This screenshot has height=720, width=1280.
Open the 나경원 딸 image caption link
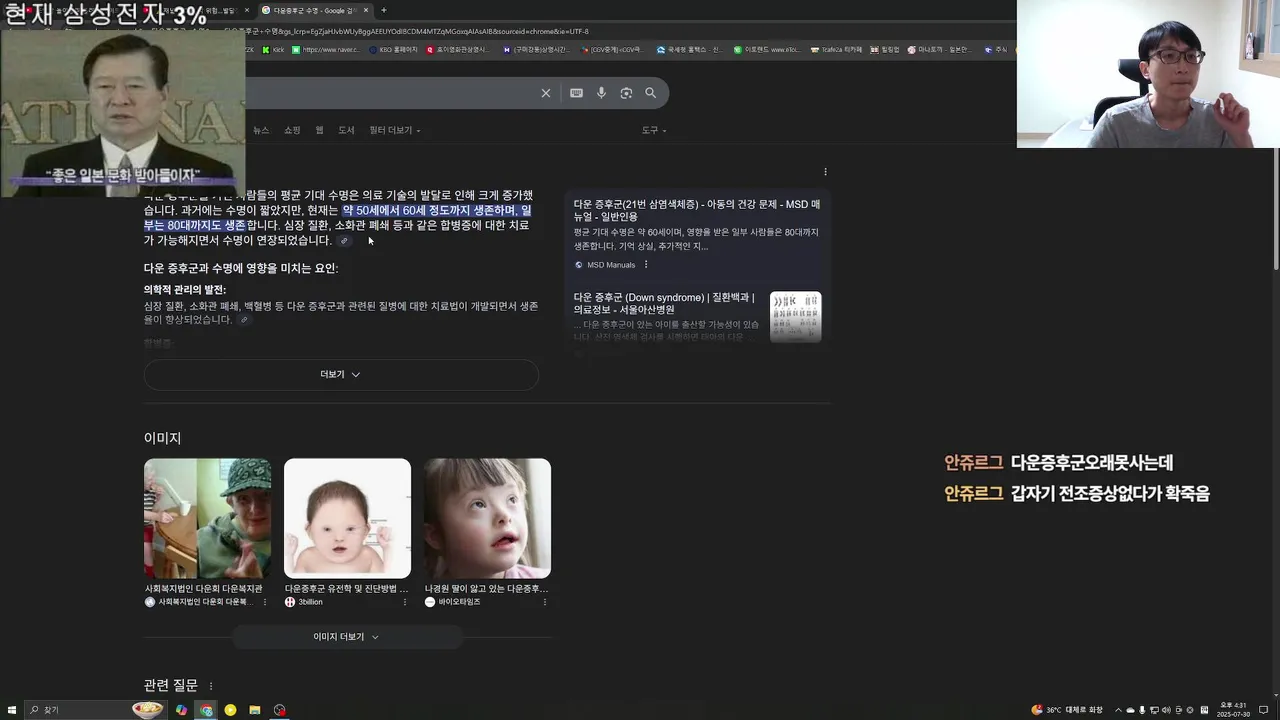tap(486, 589)
